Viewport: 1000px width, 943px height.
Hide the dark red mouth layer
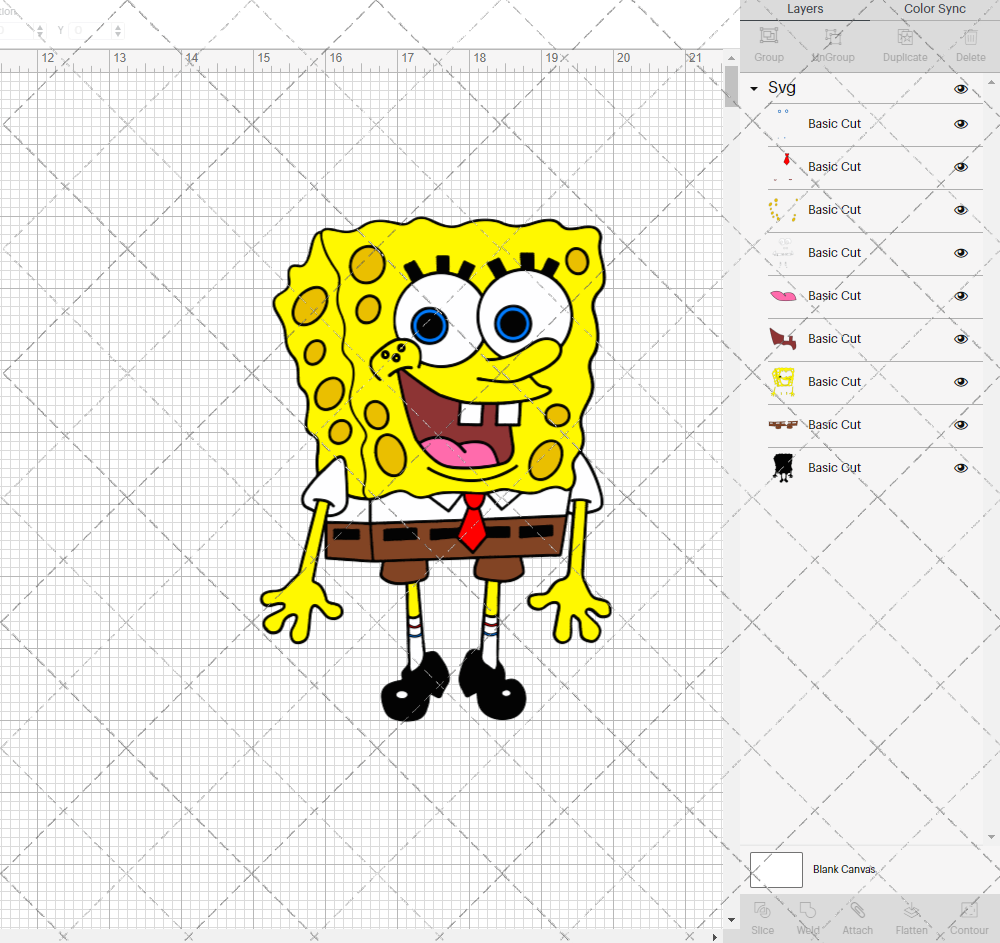960,339
